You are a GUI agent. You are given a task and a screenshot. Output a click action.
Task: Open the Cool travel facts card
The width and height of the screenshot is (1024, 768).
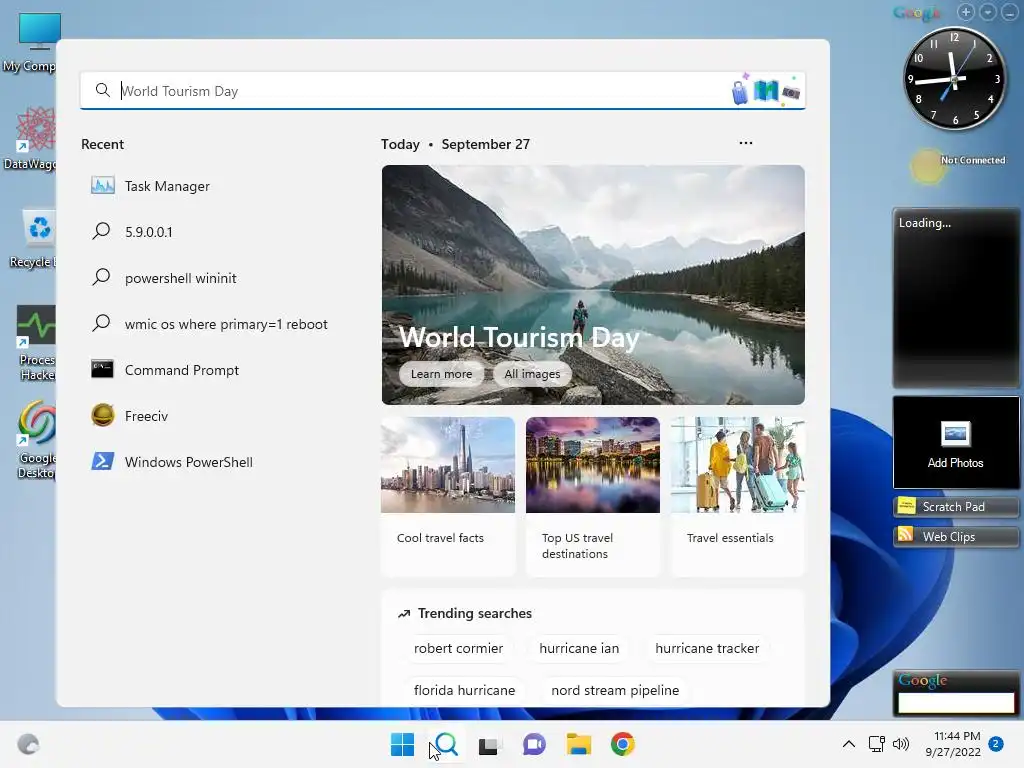[448, 496]
